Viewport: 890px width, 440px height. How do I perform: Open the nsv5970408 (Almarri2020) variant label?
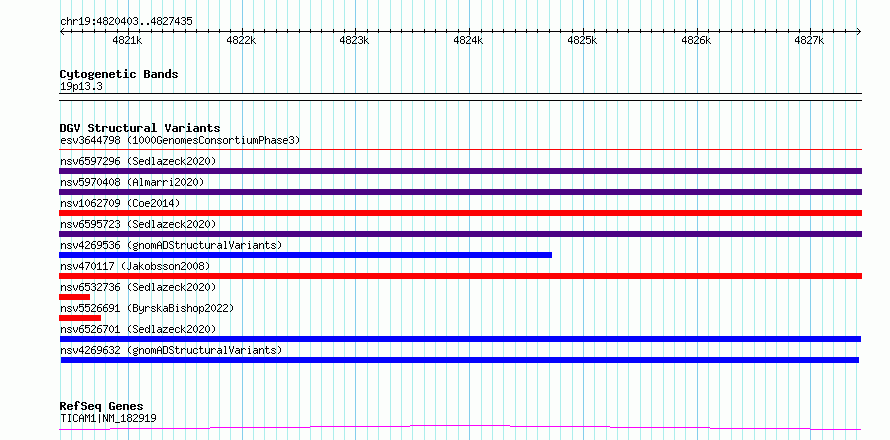point(132,182)
